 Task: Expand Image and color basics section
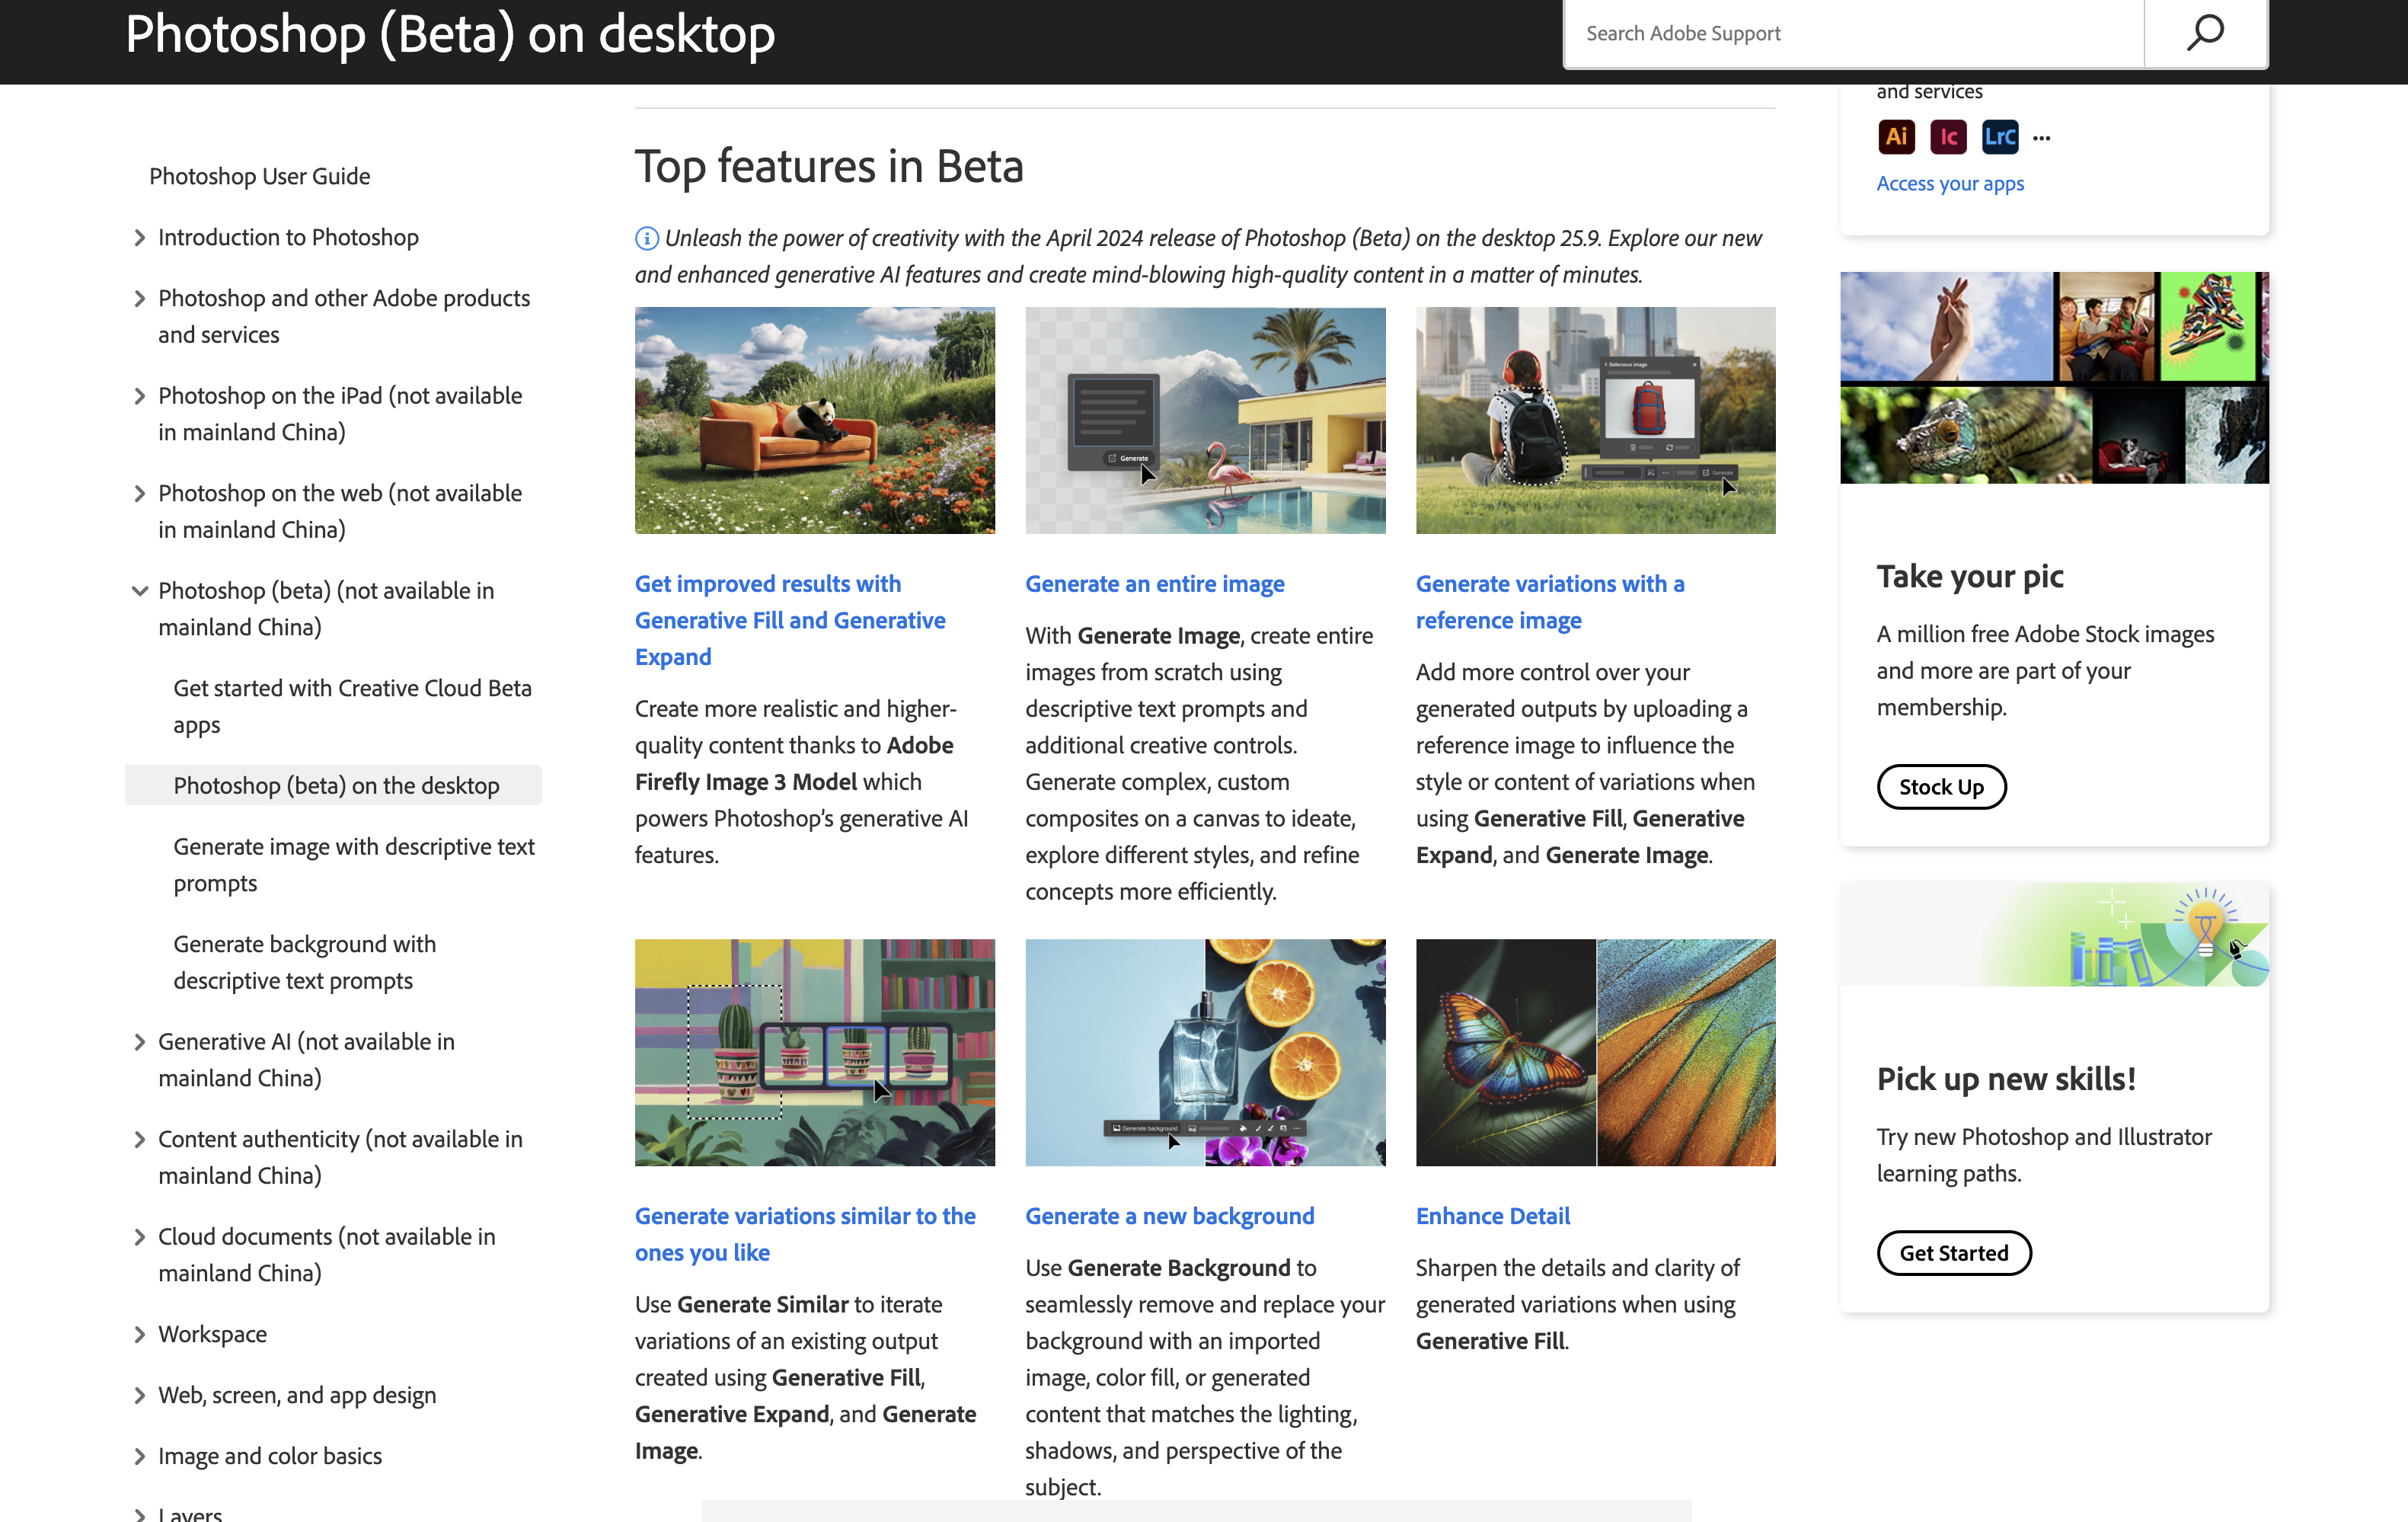139,1457
